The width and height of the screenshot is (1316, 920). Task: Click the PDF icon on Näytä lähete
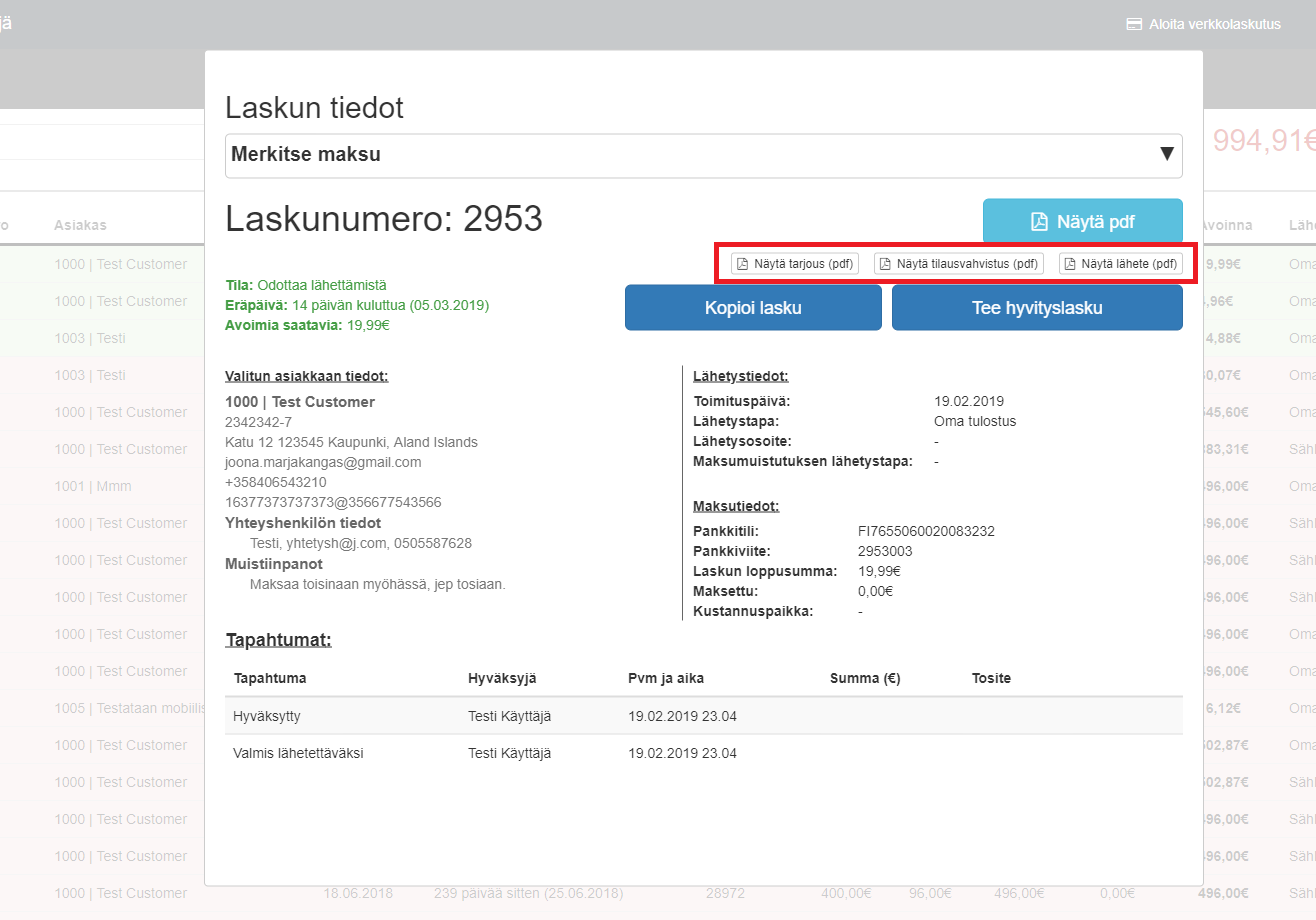tap(1070, 264)
